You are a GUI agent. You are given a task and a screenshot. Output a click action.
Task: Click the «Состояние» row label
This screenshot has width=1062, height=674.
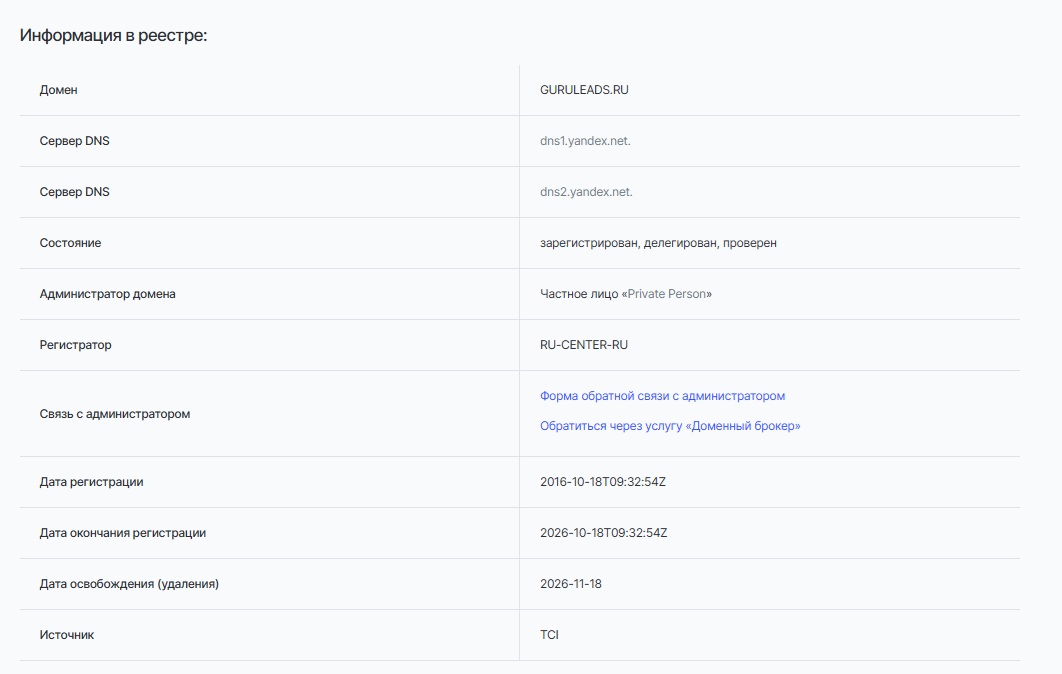tap(70, 243)
